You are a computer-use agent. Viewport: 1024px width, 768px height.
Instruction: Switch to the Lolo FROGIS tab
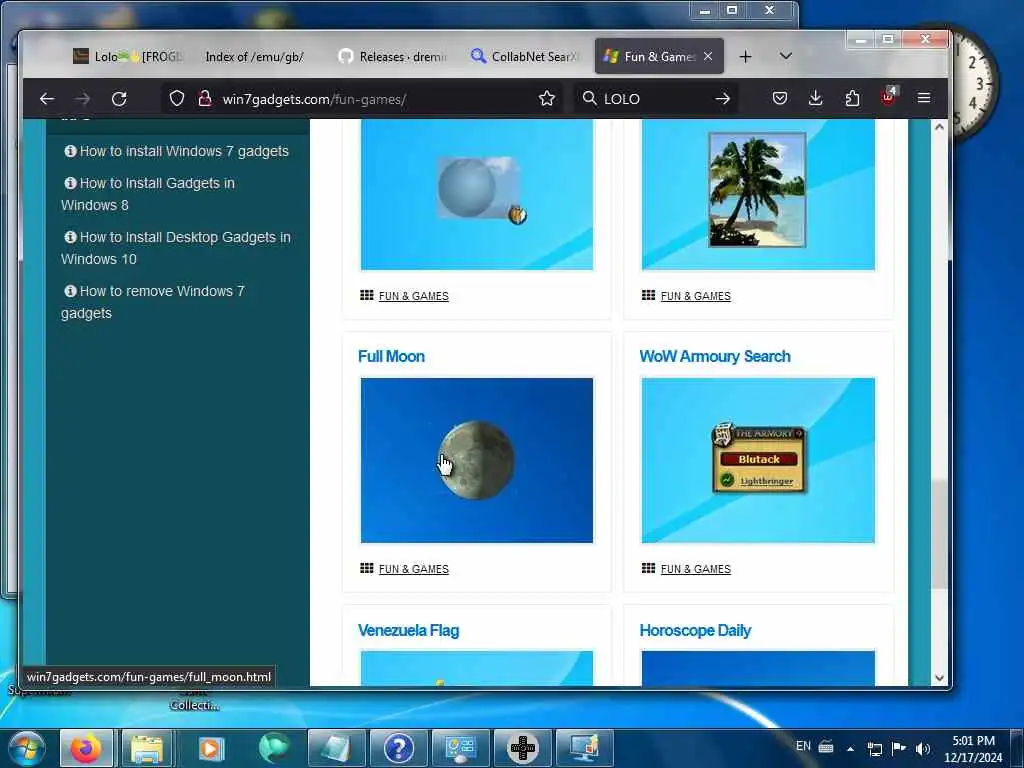click(x=128, y=57)
